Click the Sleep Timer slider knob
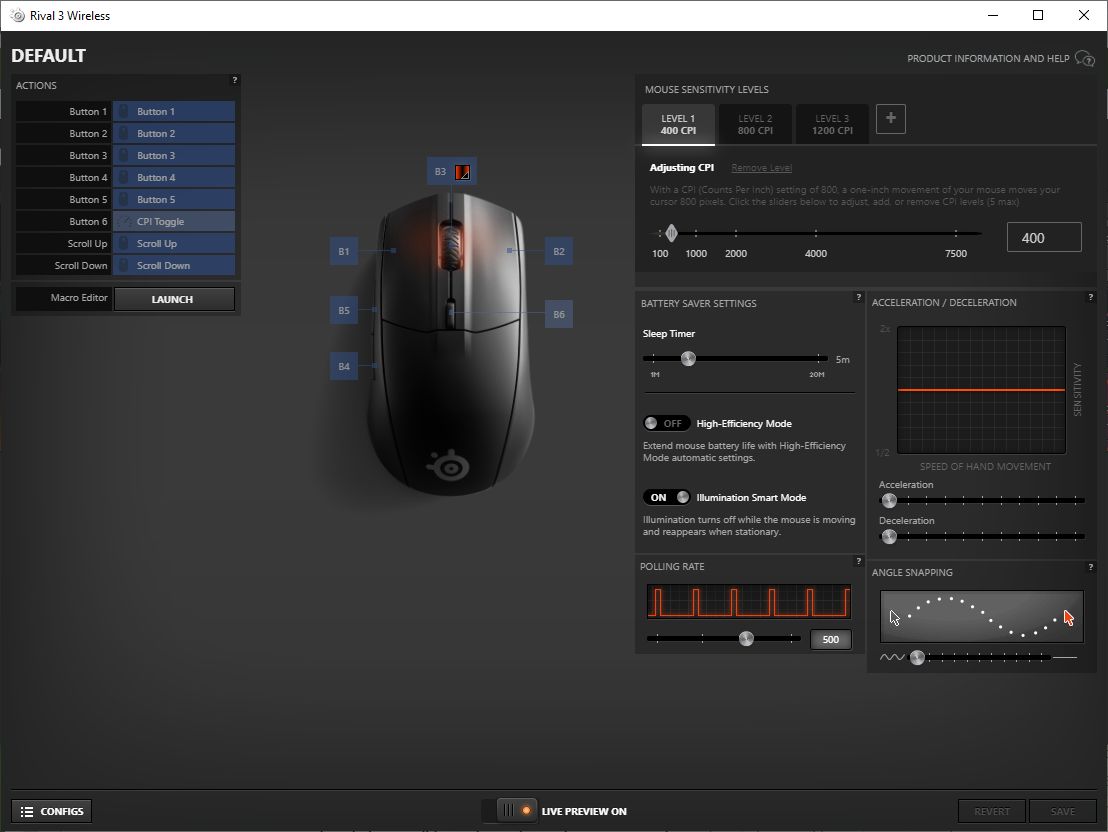 [688, 358]
